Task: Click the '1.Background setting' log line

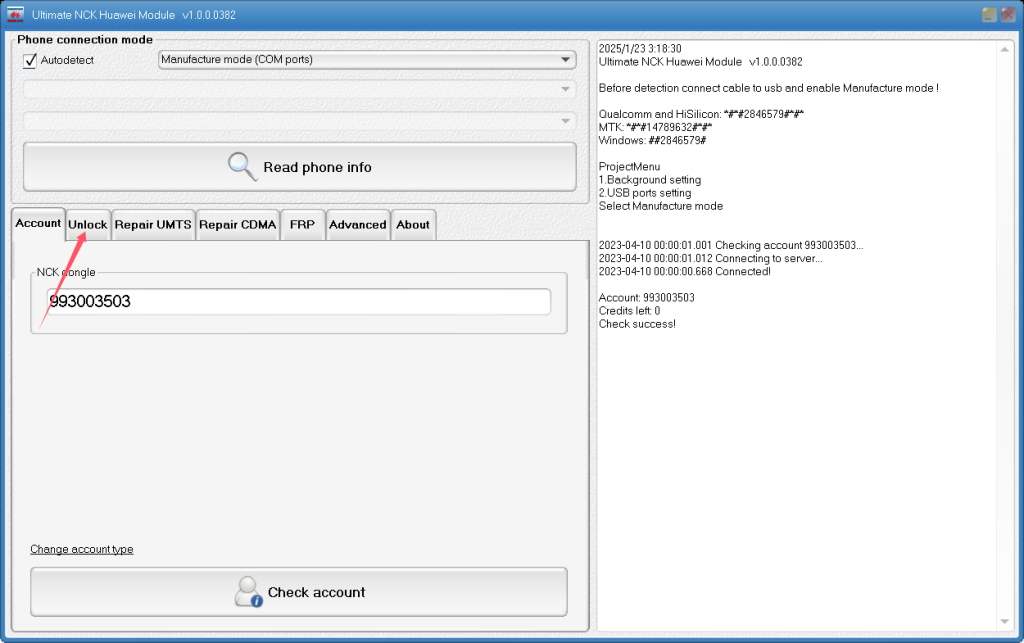Action: coord(650,180)
